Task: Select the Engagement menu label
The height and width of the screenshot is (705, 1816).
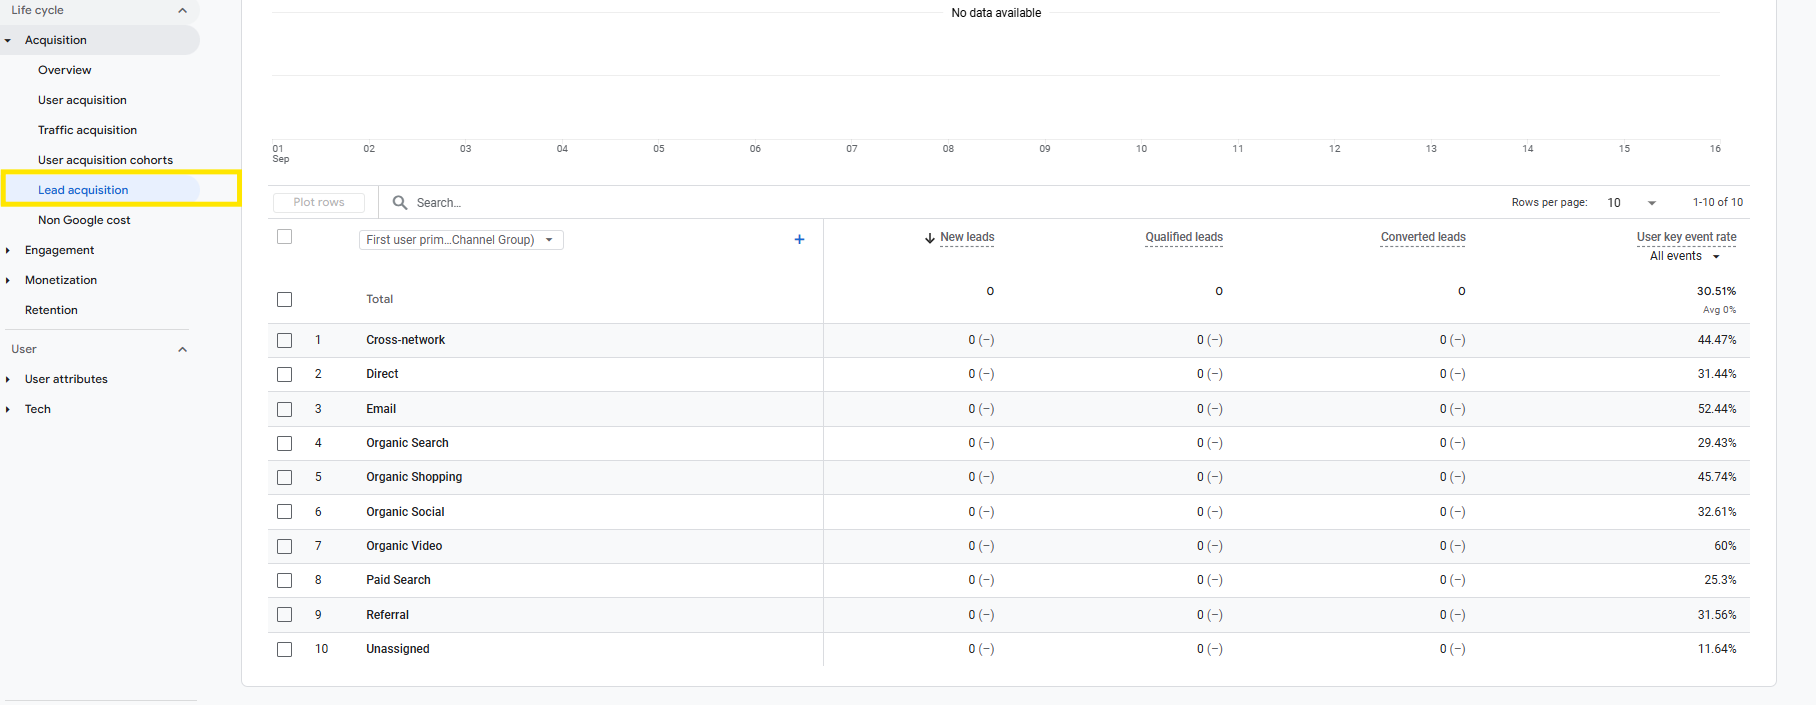Action: click(x=59, y=250)
